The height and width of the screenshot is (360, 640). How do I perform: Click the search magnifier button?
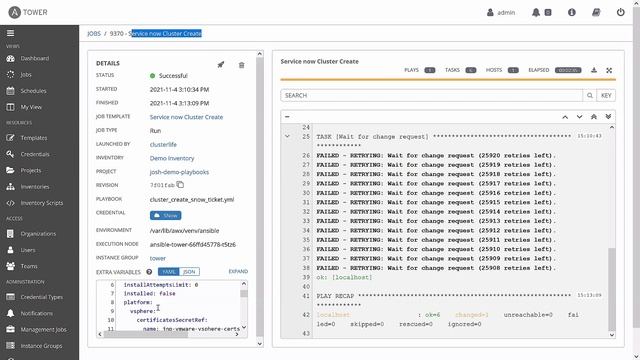point(590,96)
